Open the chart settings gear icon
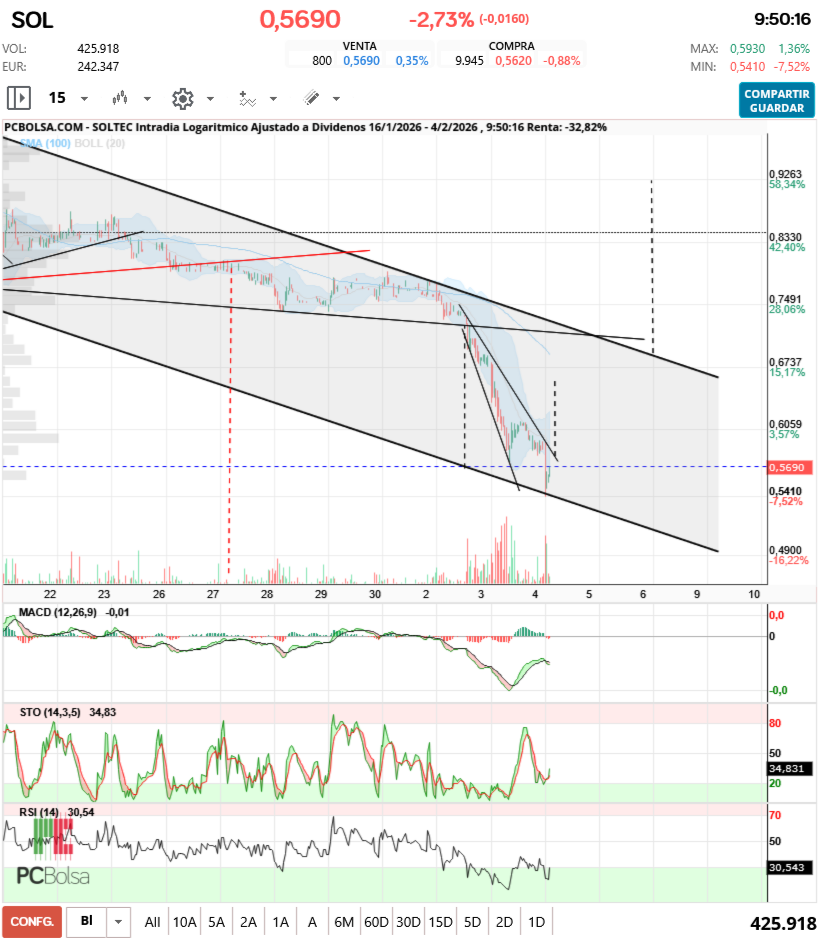 click(182, 98)
